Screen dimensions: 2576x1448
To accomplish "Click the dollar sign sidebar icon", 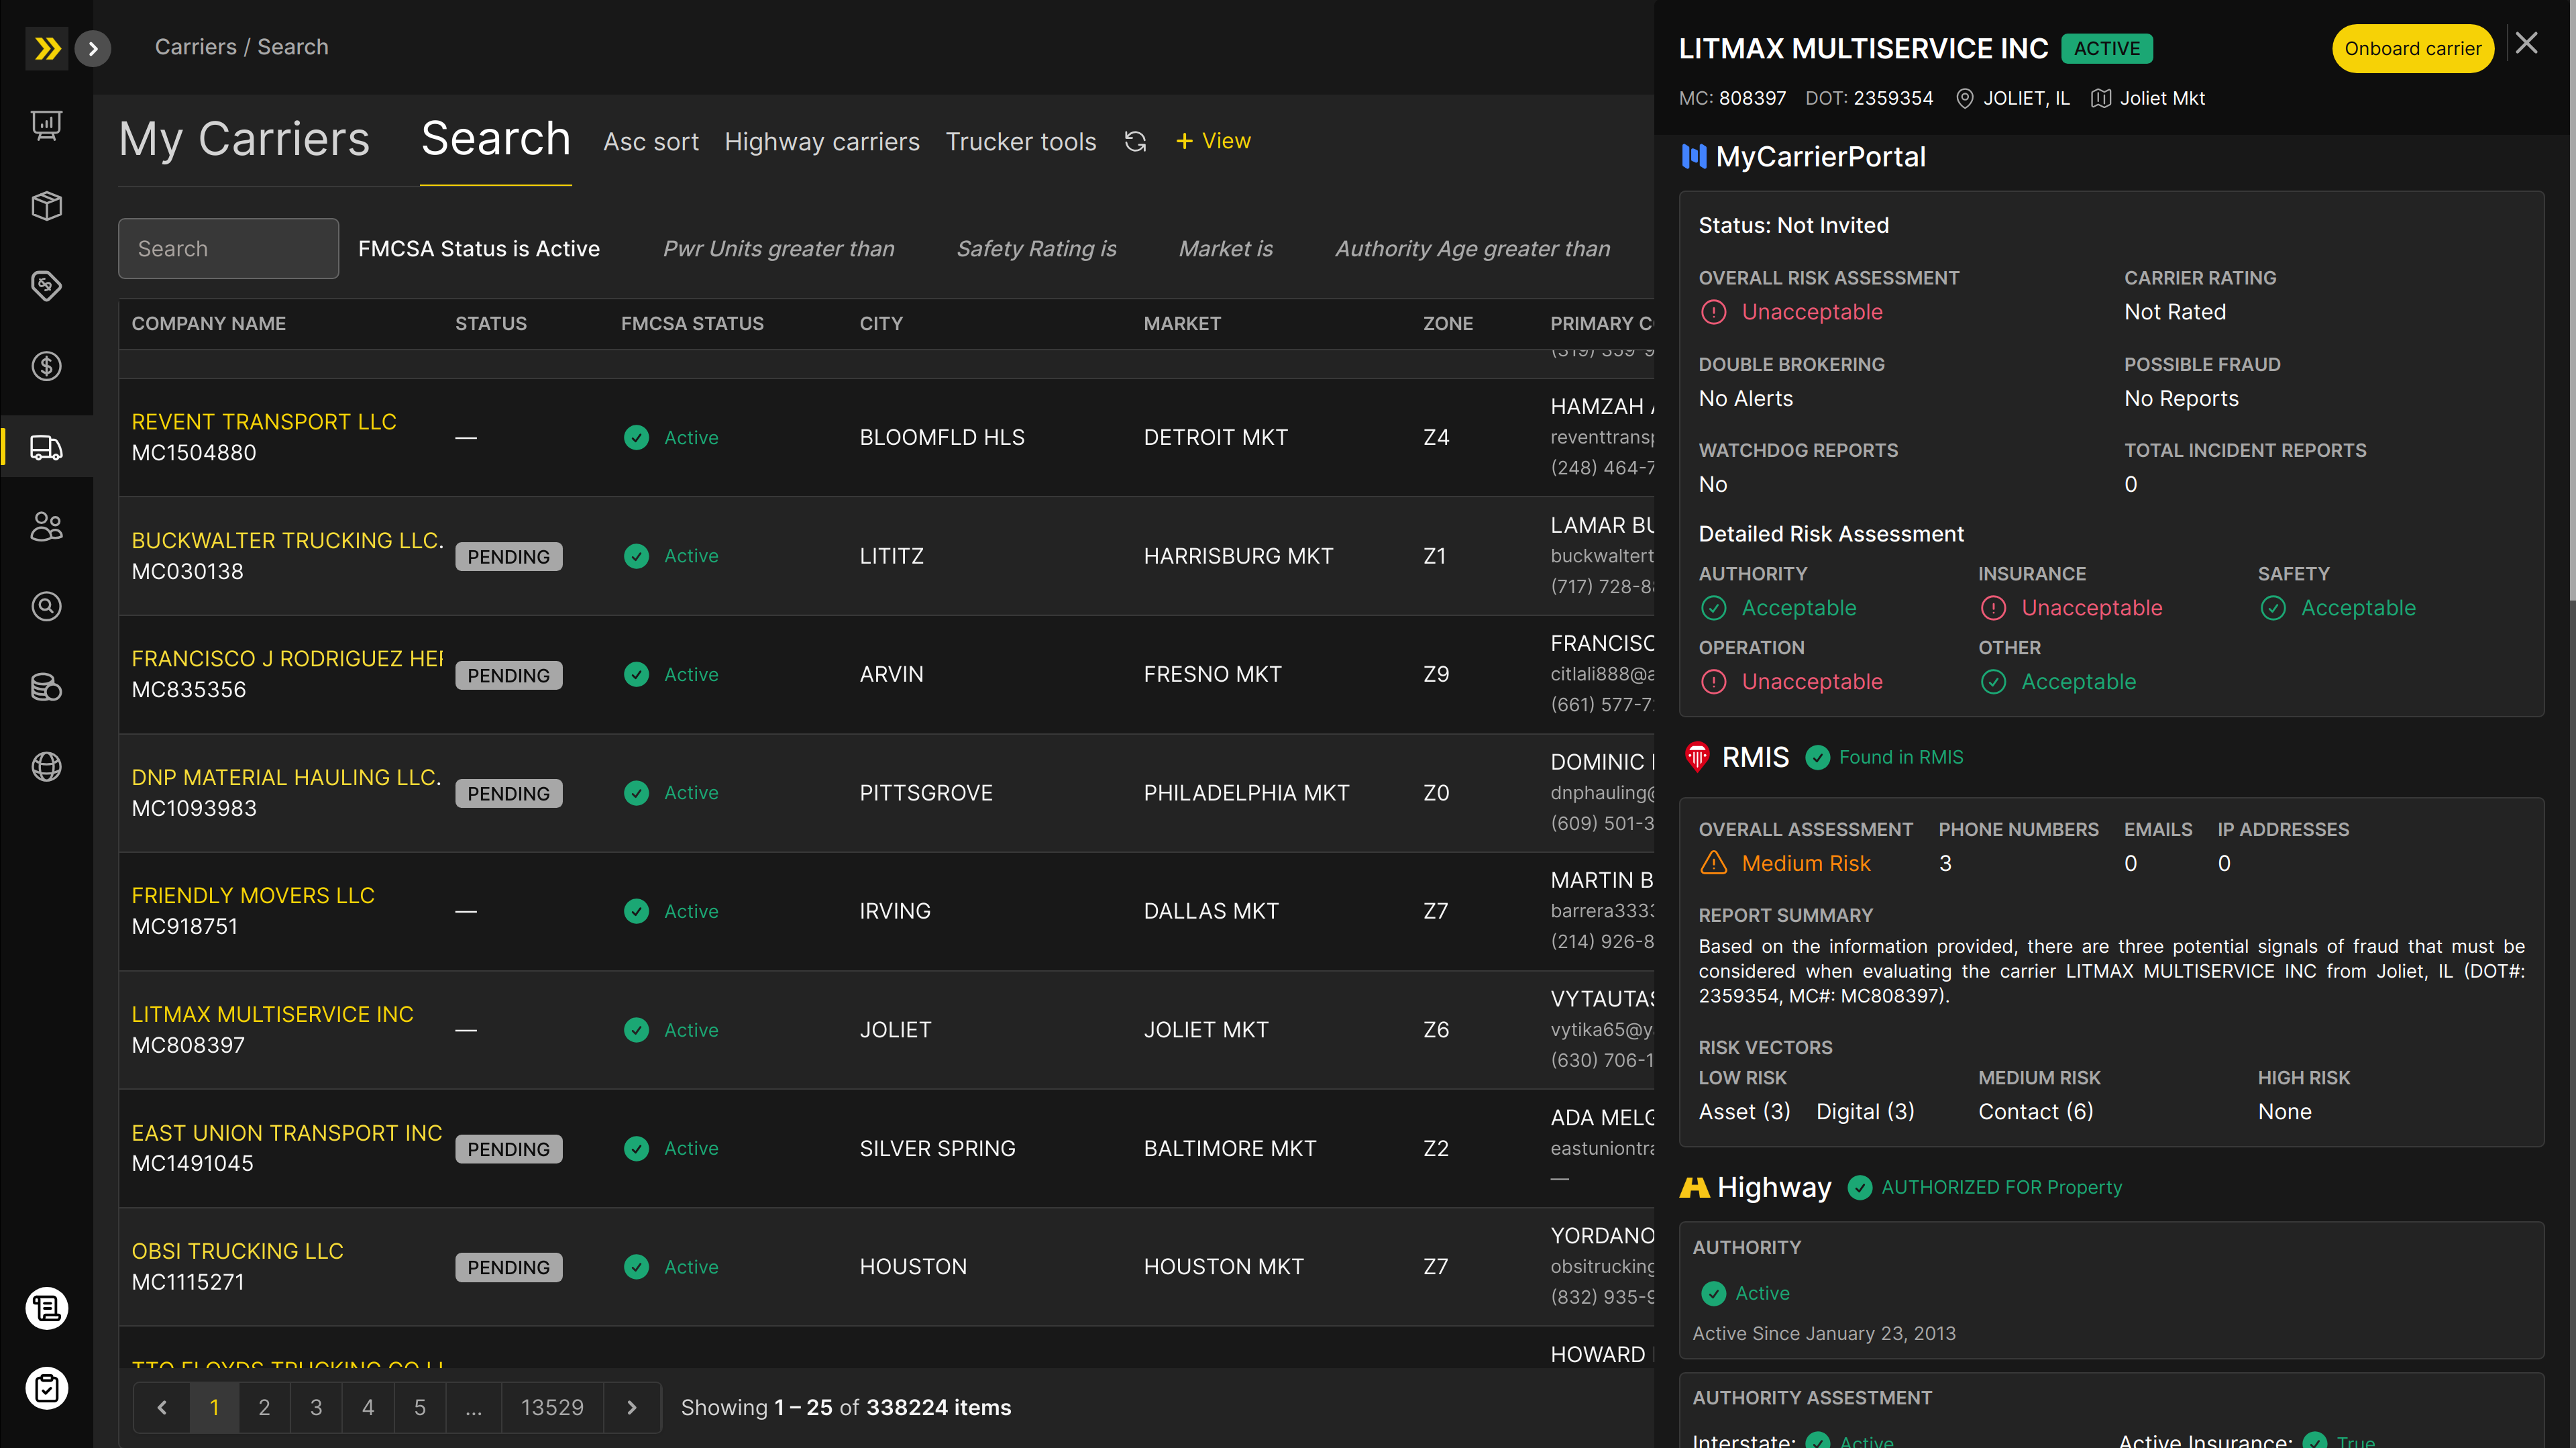I will (46, 366).
